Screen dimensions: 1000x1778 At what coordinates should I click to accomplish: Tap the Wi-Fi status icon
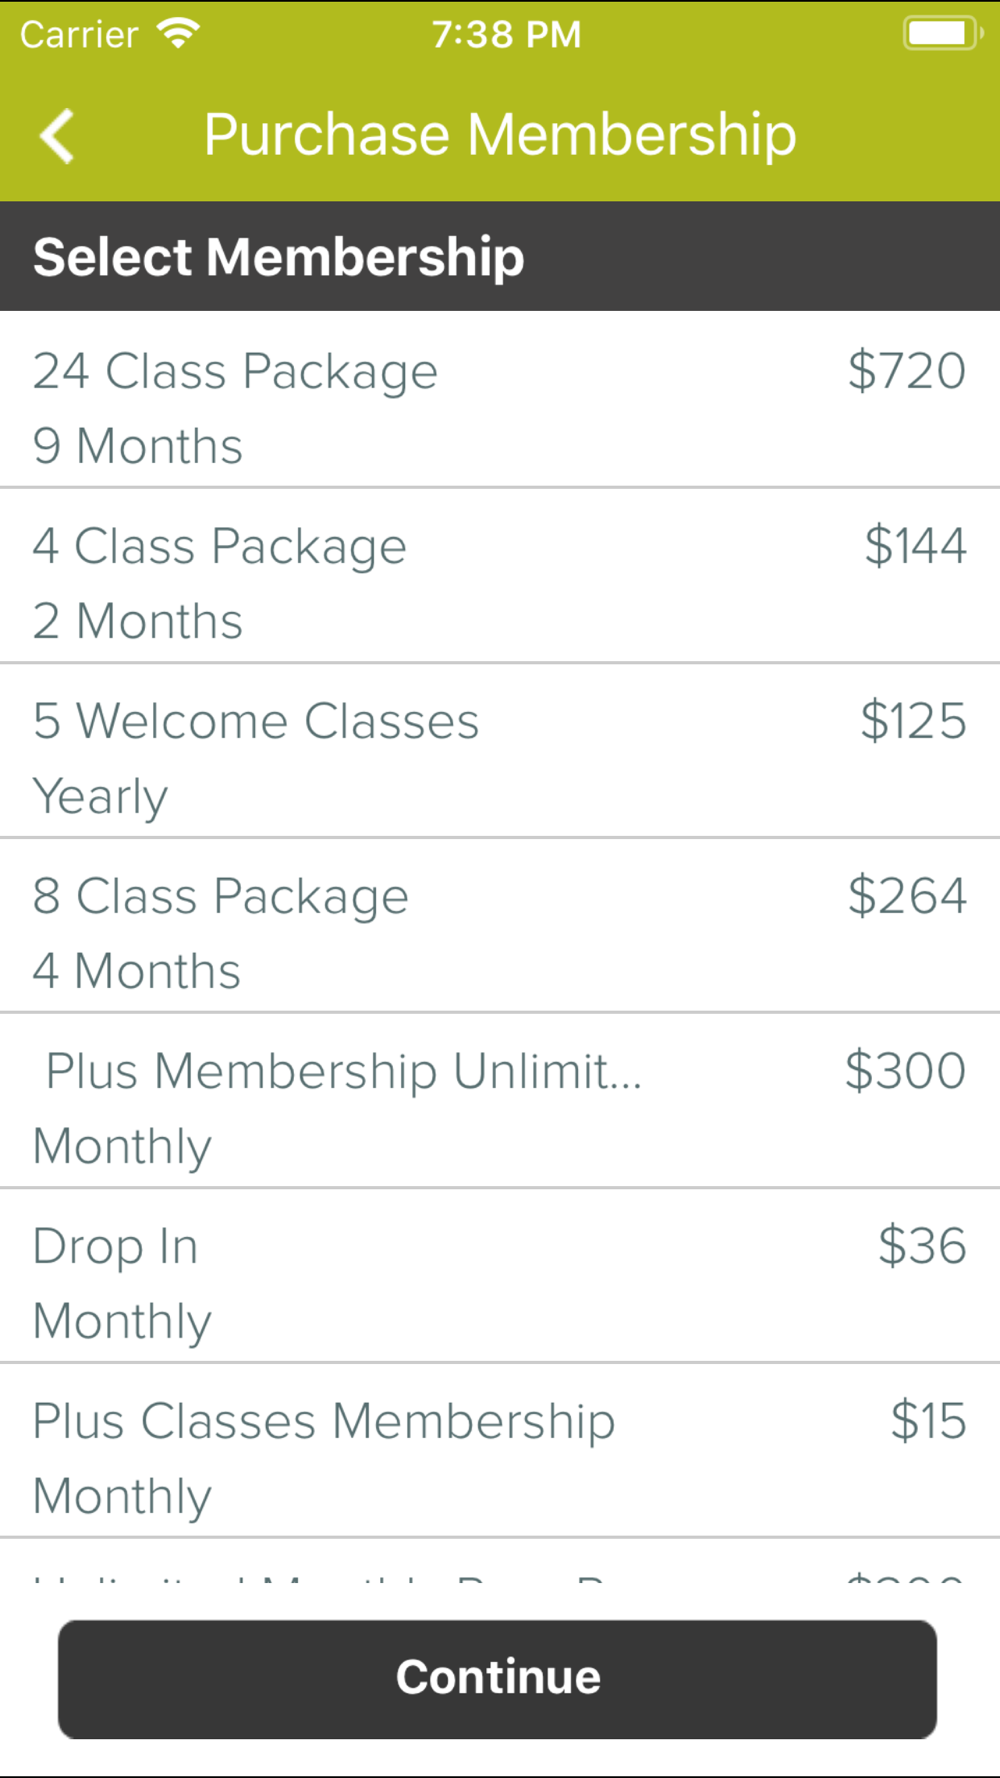click(x=178, y=34)
